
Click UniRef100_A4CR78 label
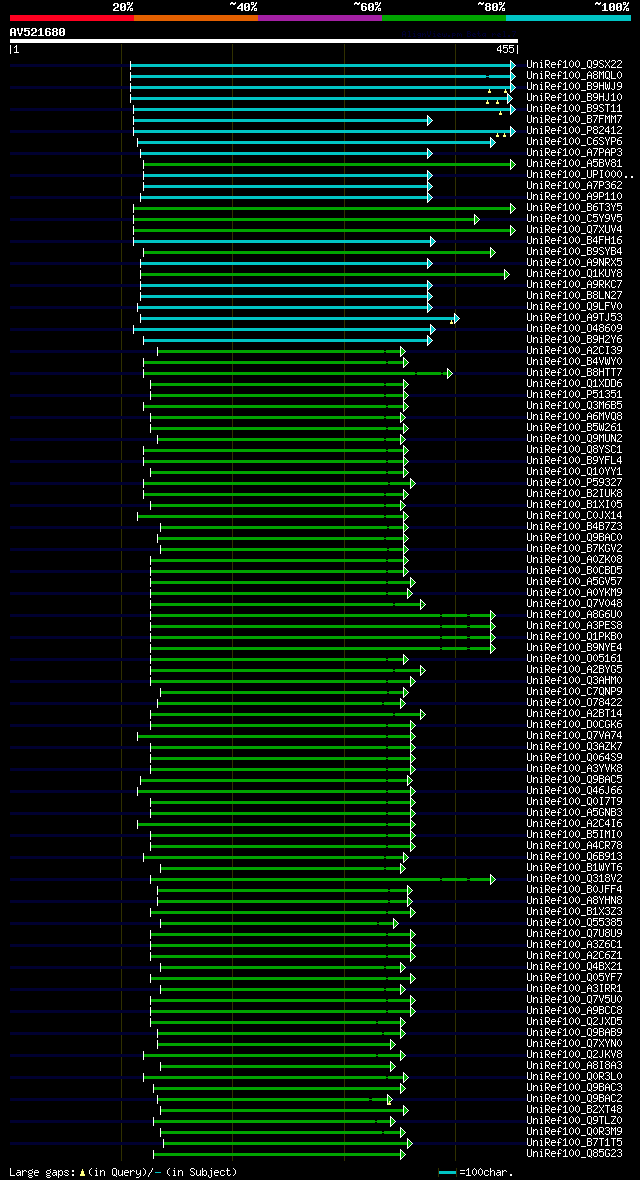pyautogui.click(x=574, y=846)
